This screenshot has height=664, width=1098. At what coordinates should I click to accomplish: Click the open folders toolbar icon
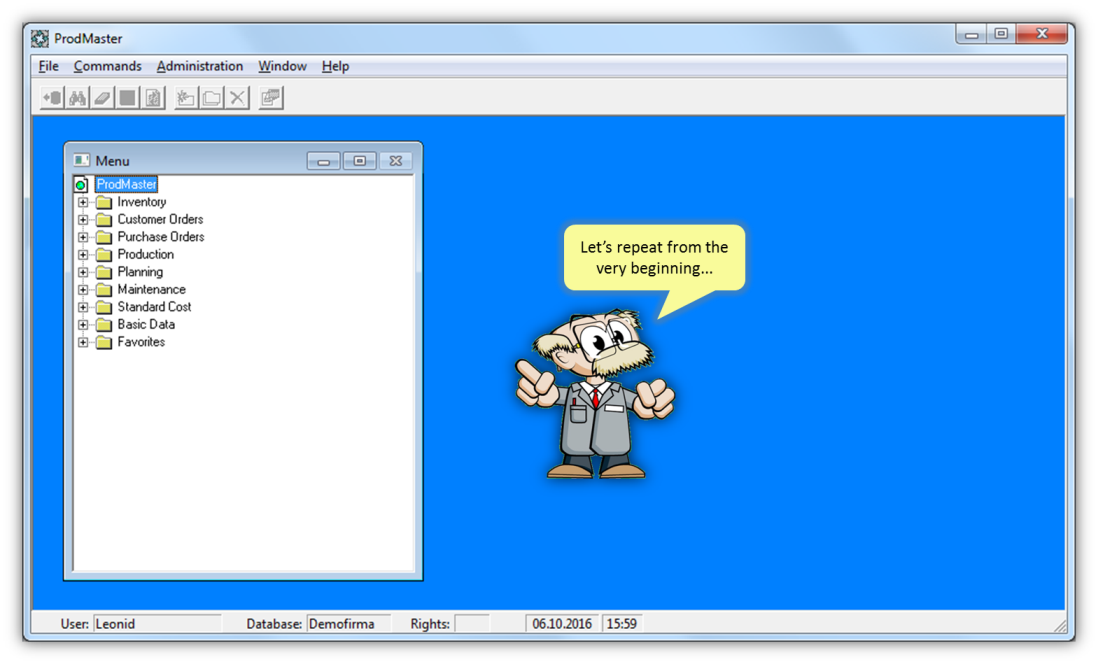211,98
